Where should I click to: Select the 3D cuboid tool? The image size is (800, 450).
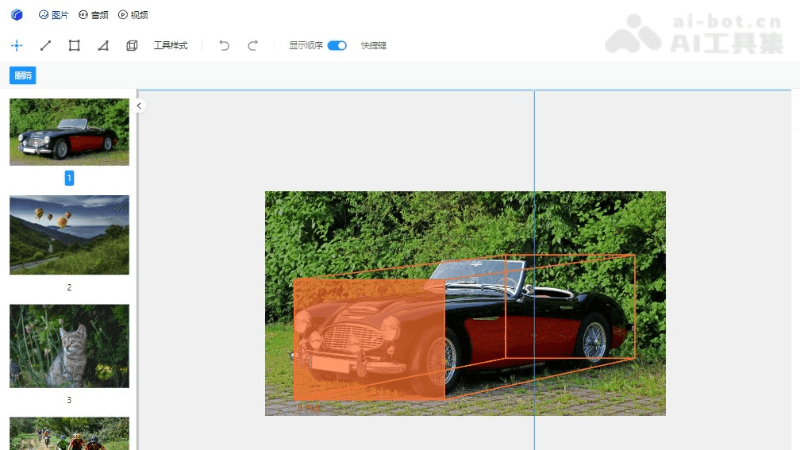coord(132,45)
